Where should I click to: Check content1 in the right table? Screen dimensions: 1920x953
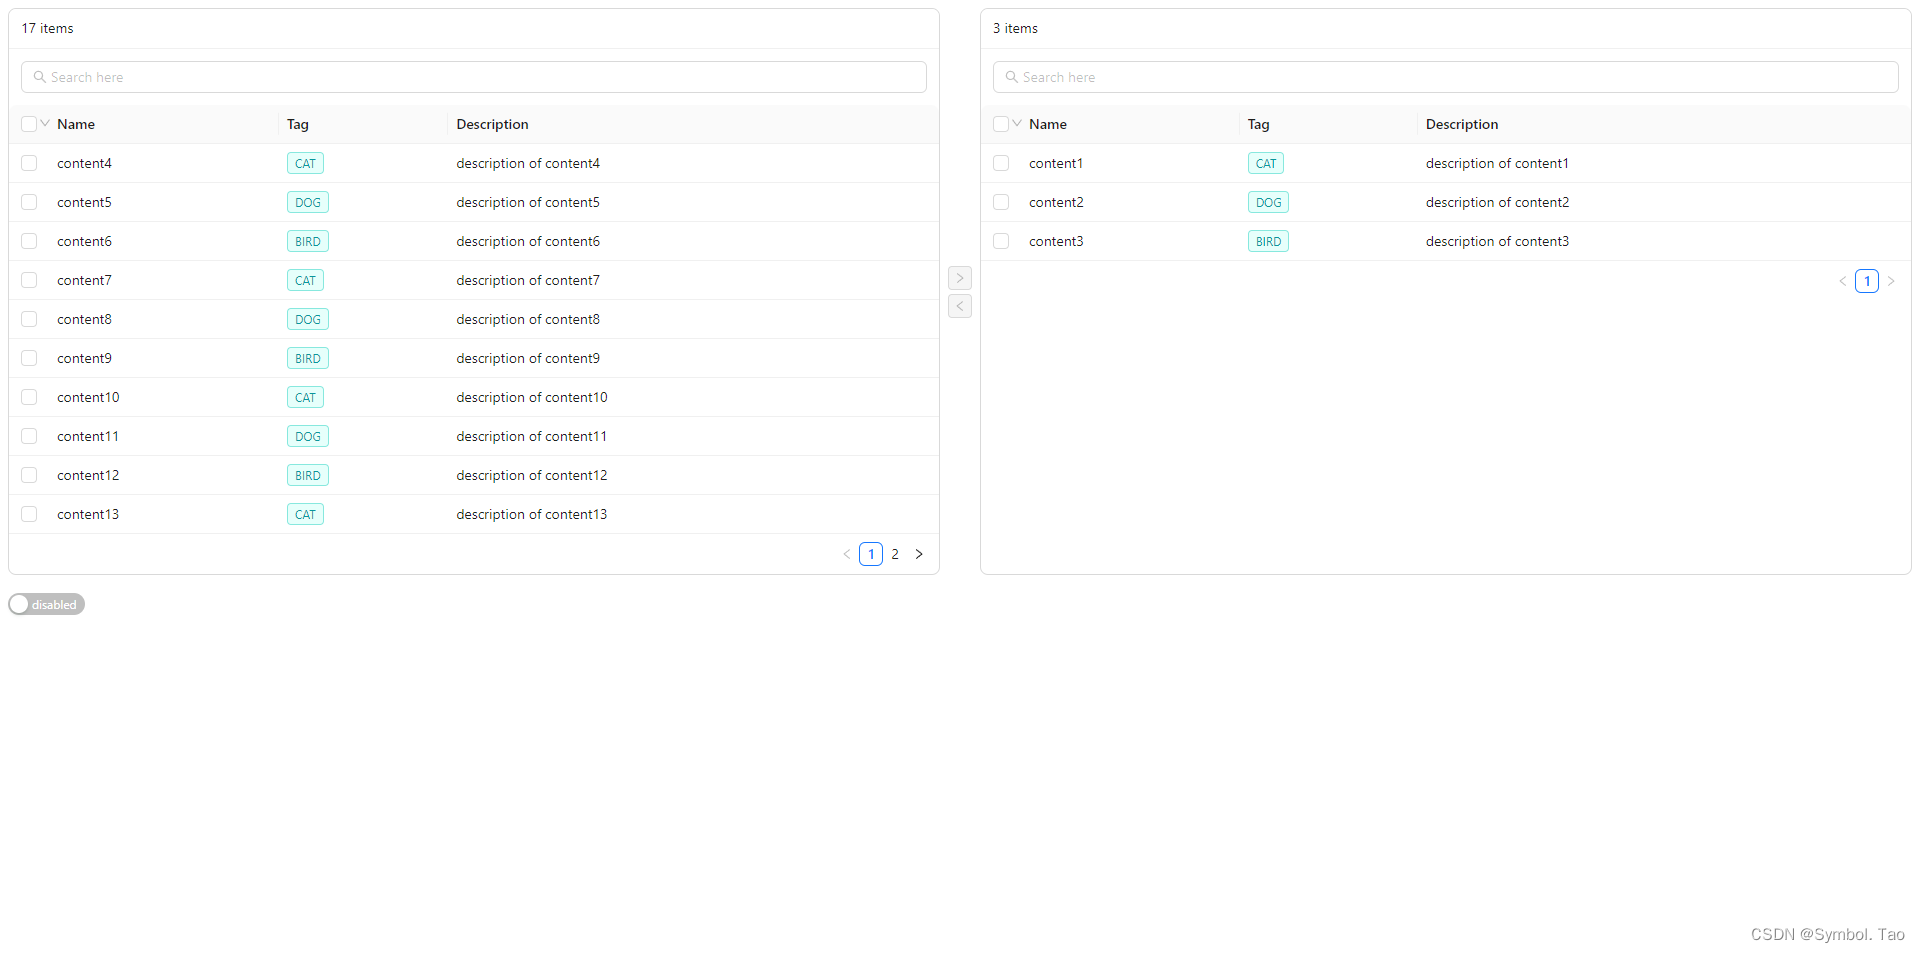pos(1001,163)
